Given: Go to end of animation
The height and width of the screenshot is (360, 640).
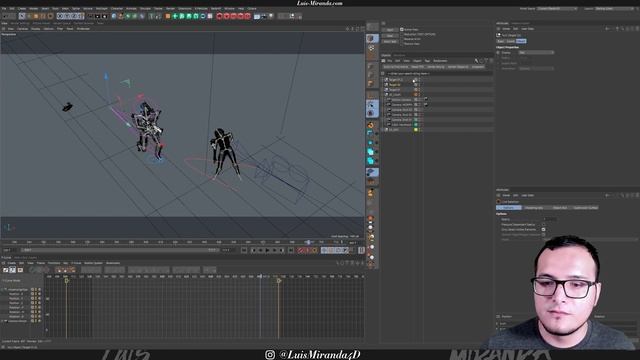Looking at the screenshot, I should click(291, 250).
